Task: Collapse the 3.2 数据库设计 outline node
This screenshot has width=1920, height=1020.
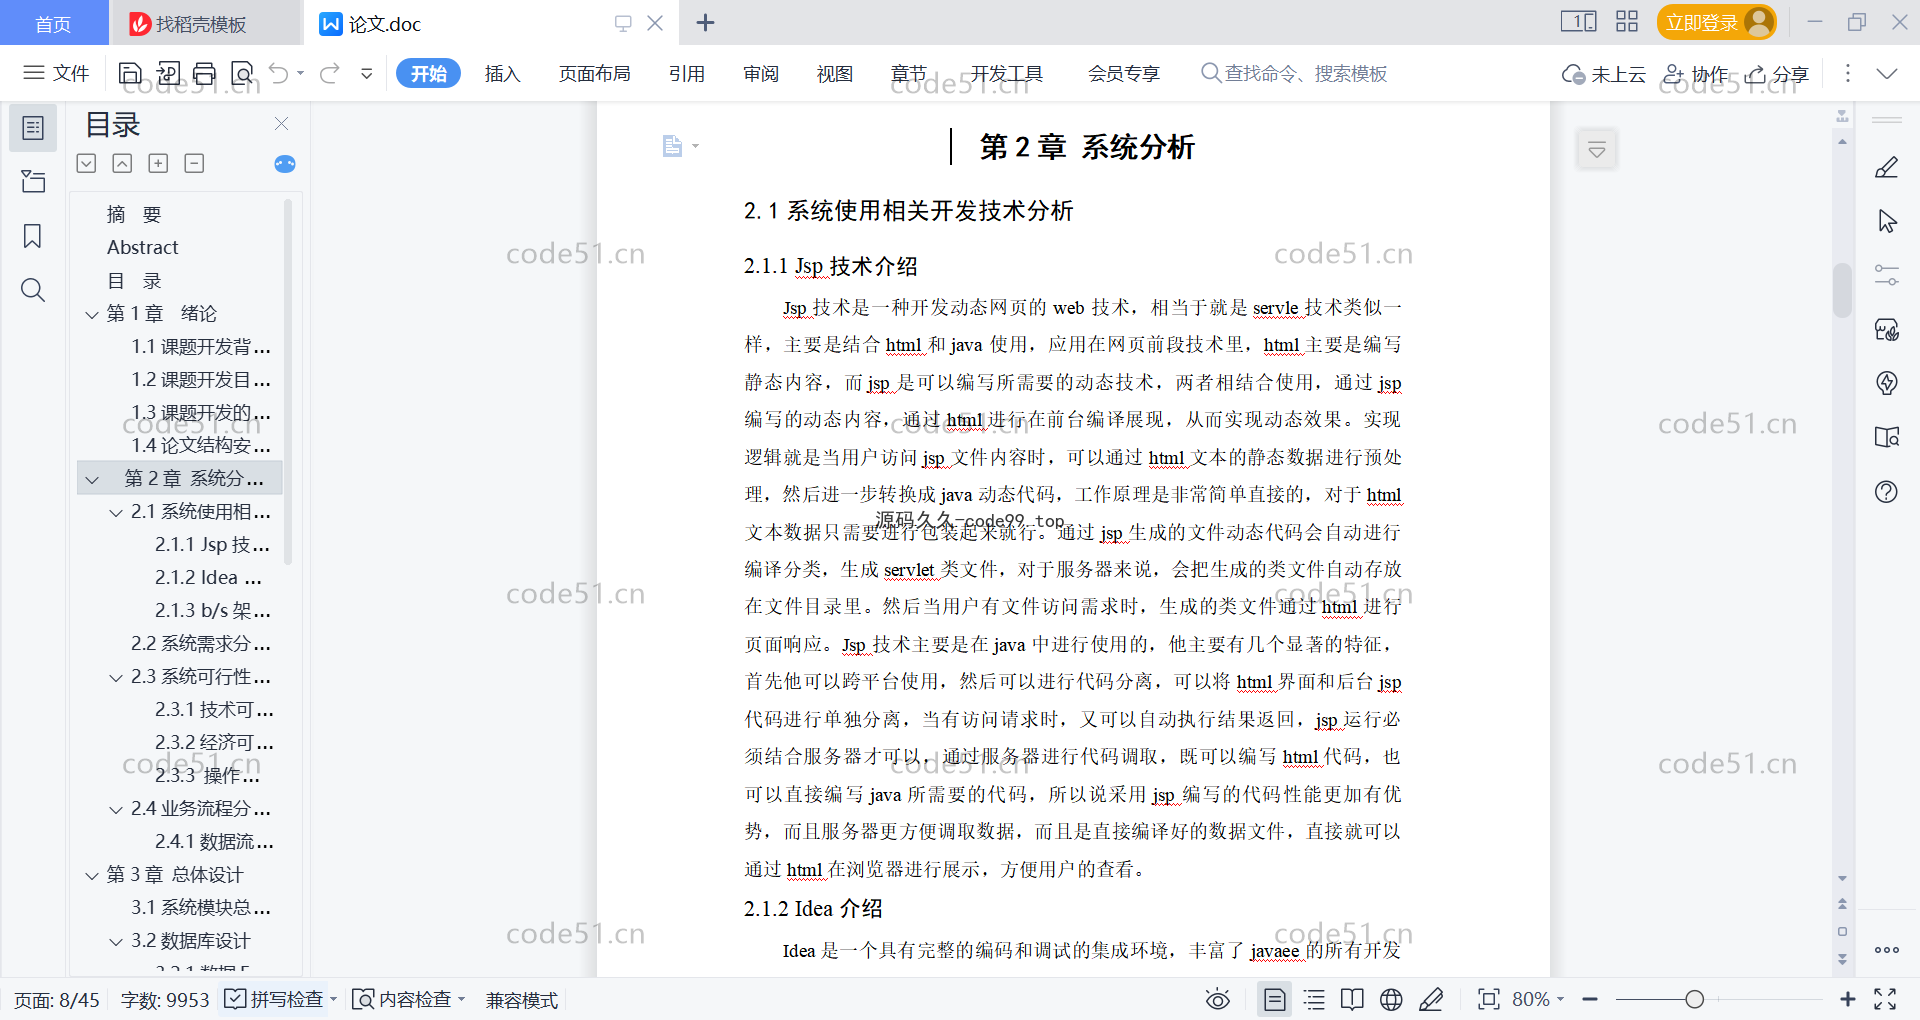Action: pos(116,942)
